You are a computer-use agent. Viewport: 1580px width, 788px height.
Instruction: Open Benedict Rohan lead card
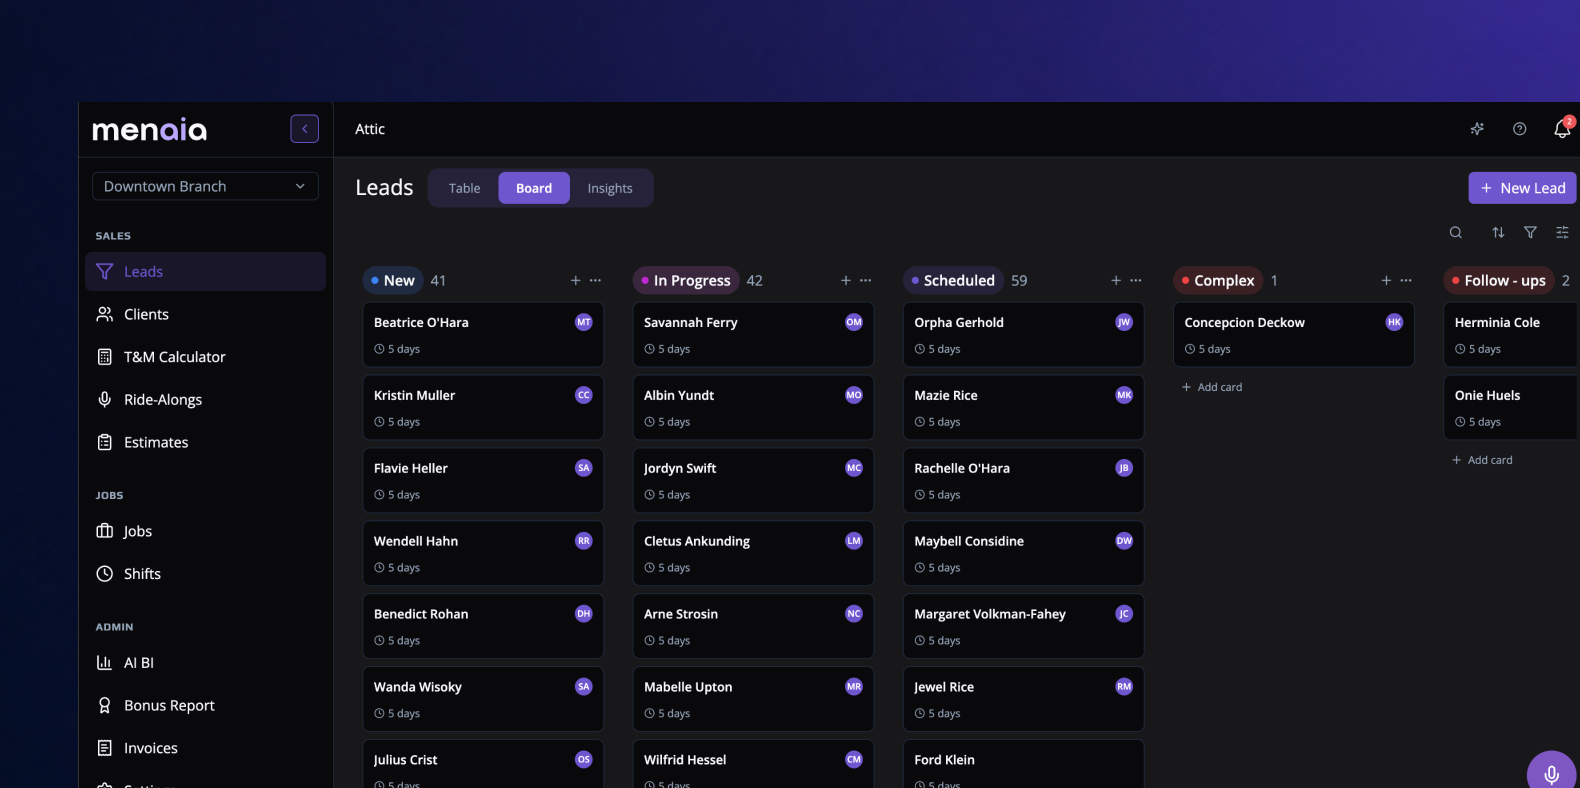[x=483, y=626]
